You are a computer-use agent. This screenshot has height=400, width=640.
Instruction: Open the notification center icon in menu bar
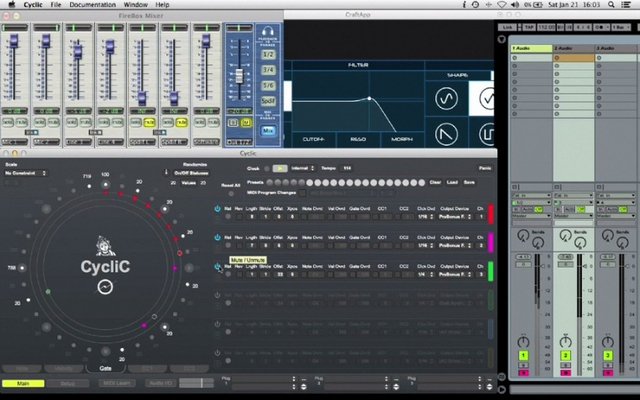pyautogui.click(x=626, y=4)
